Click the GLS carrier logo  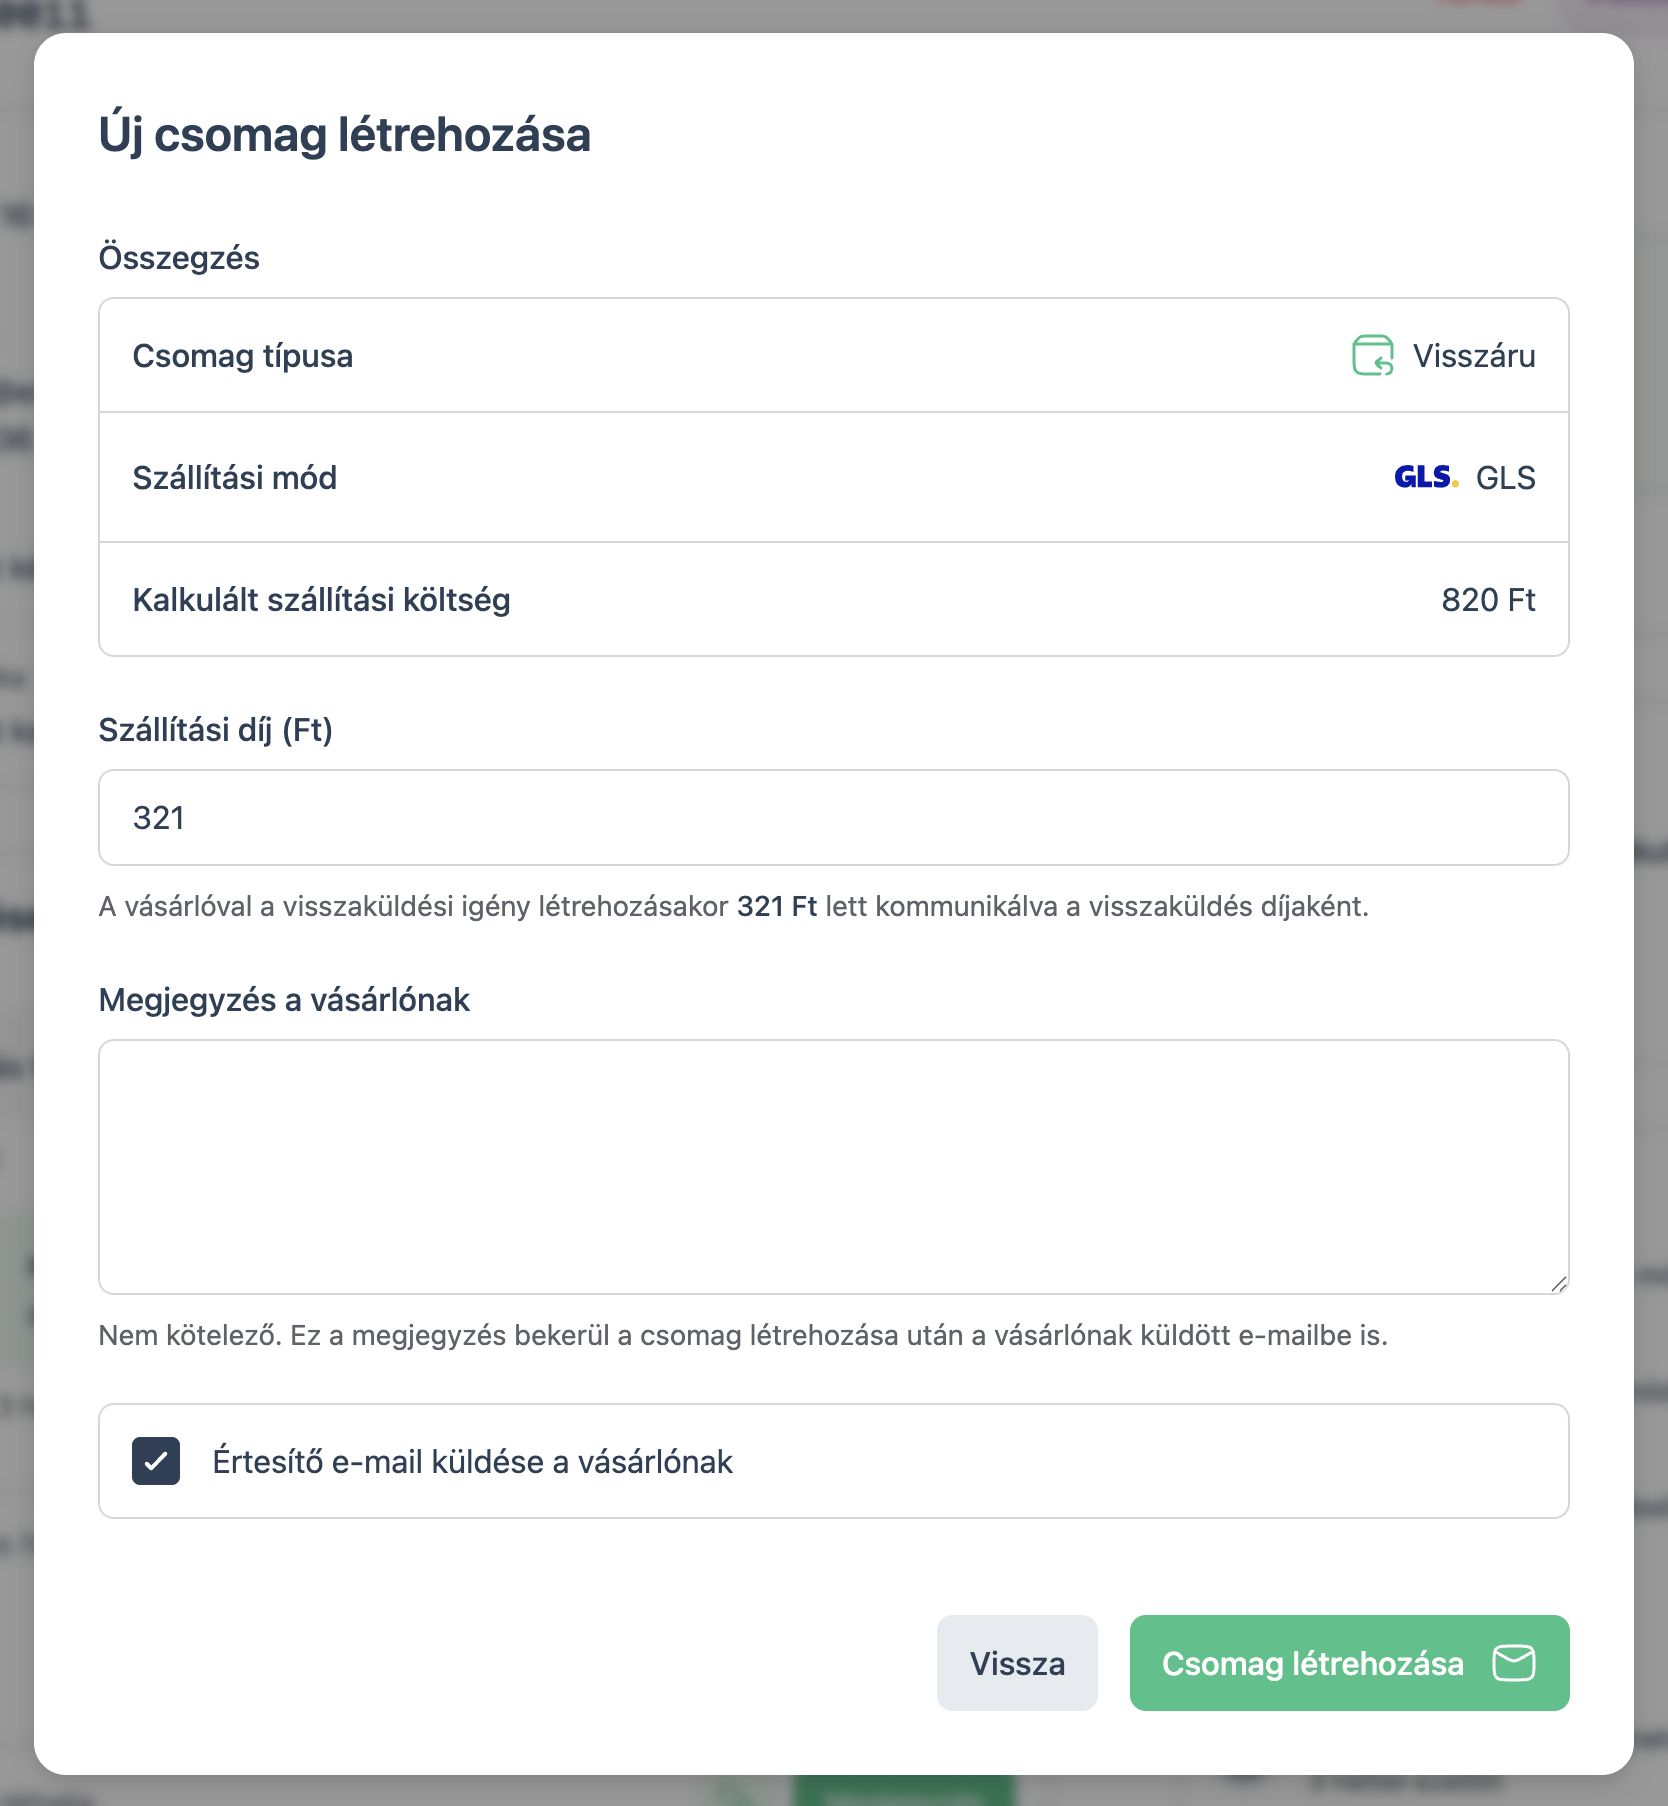(1426, 477)
